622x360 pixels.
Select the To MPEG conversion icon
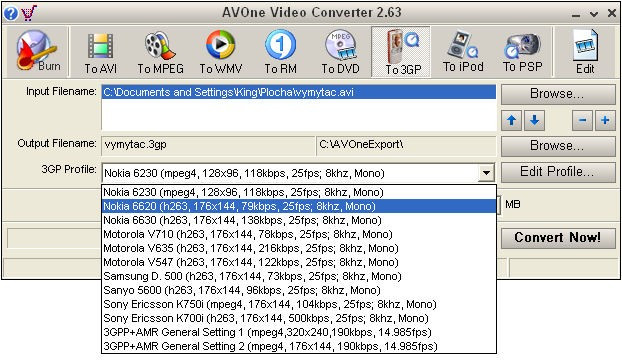coord(160,53)
